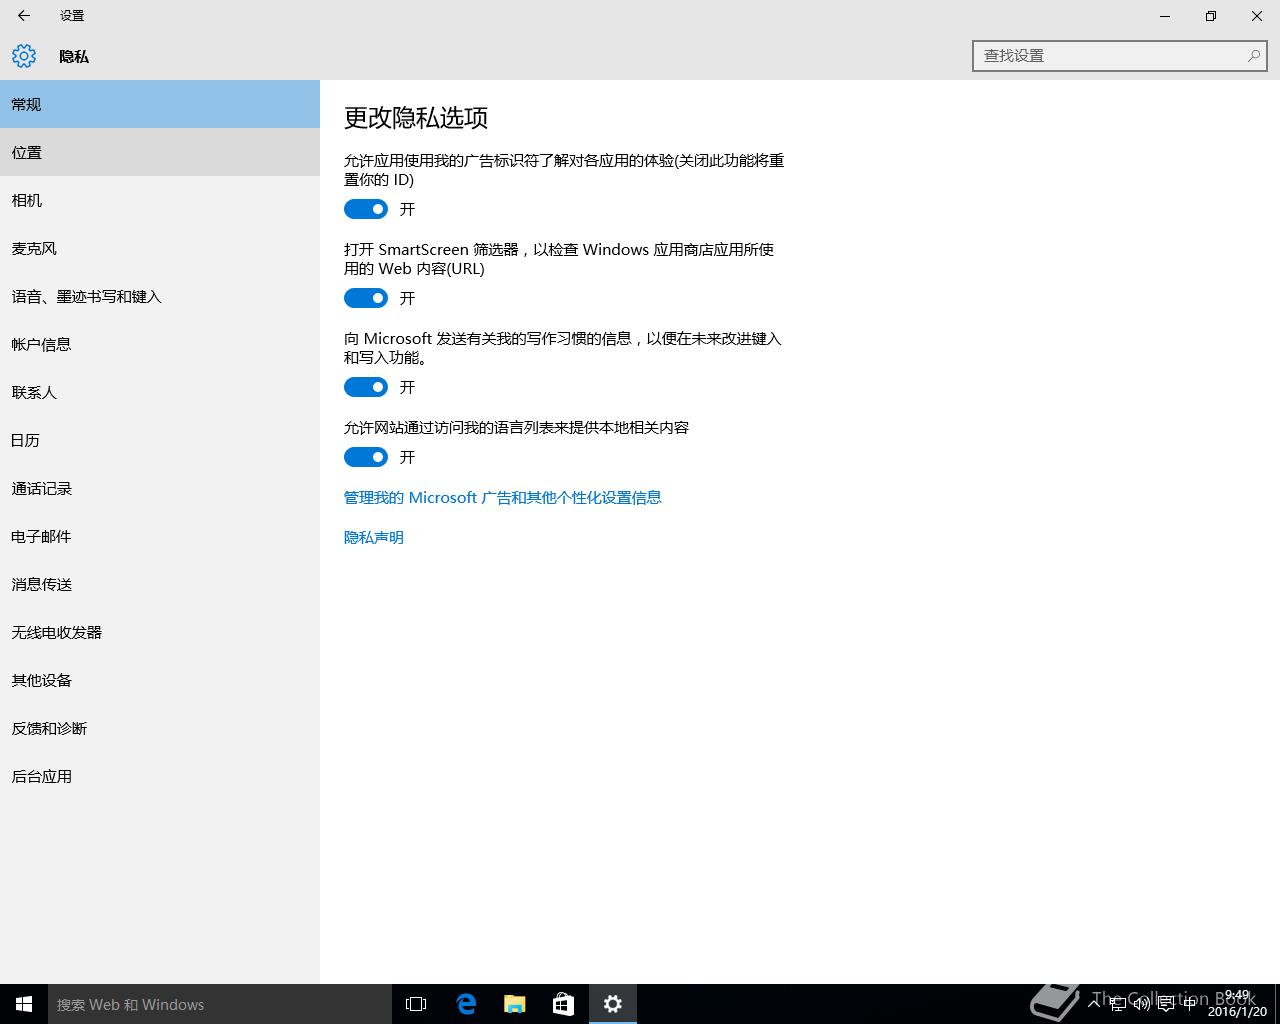Minimize the Settings window
Screen dimensions: 1280x1024
point(1165,16)
